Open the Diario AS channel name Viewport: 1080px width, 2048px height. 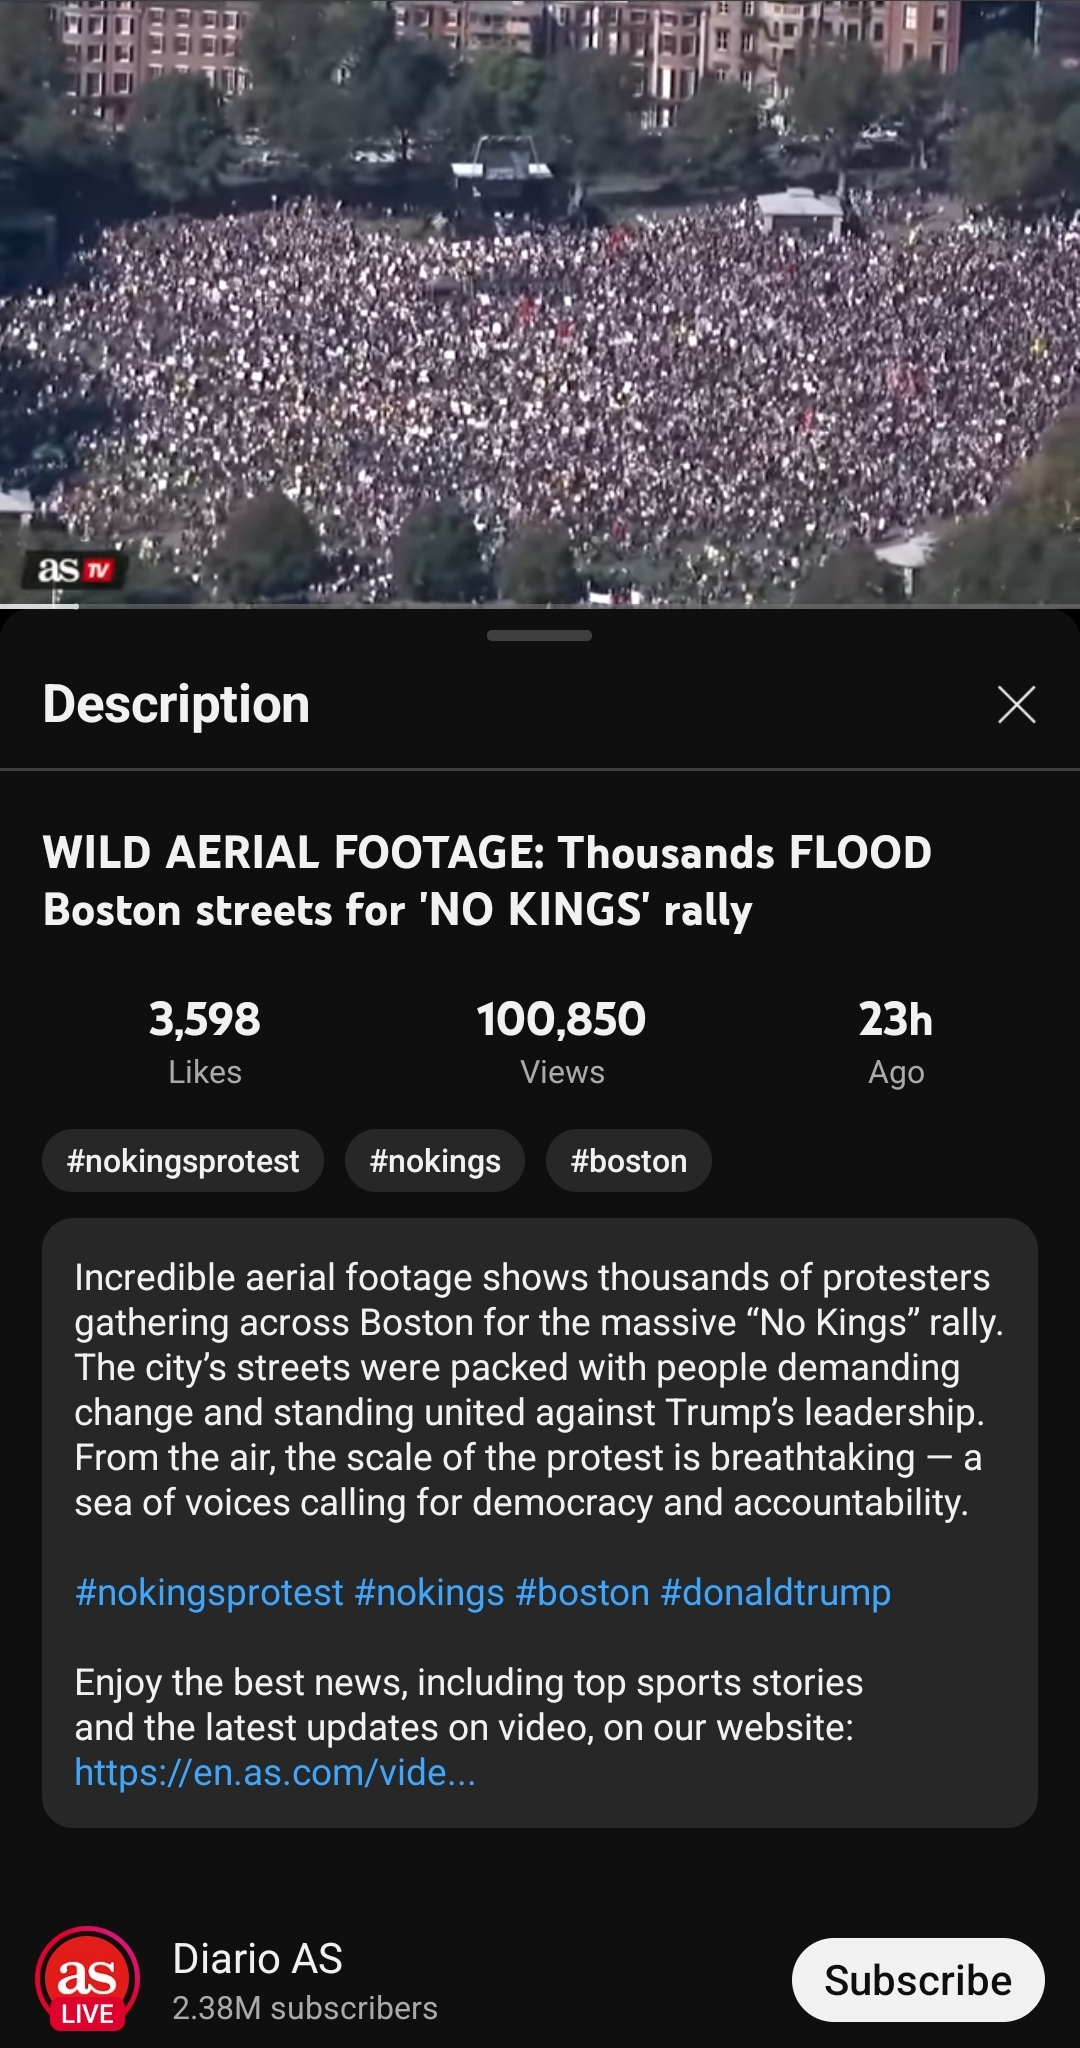(257, 1959)
